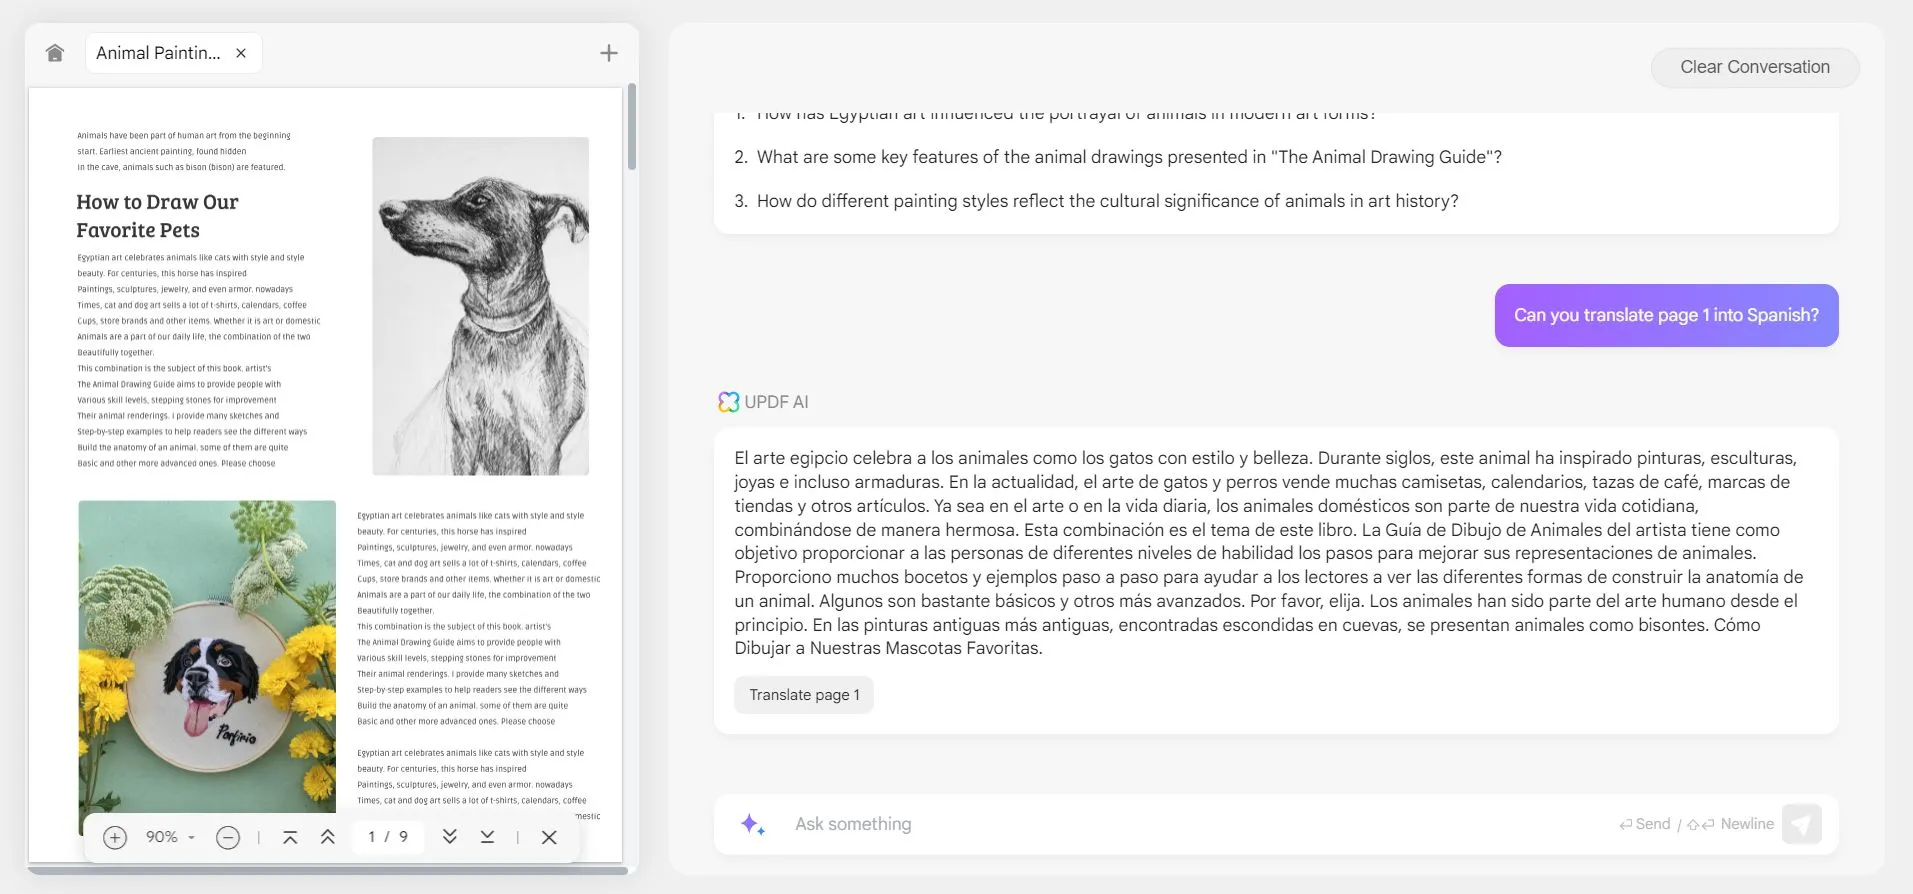1913x894 pixels.
Task: Close the floating page navigation toolbar
Action: point(549,837)
